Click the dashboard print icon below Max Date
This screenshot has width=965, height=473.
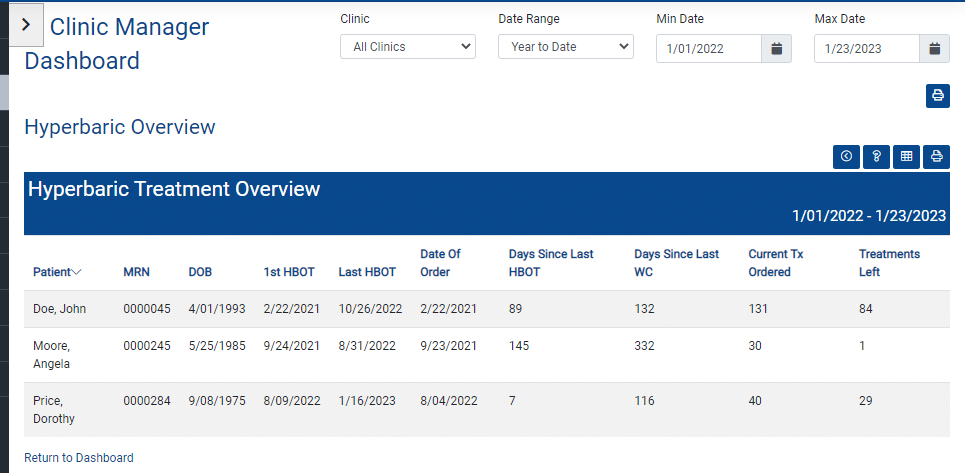tap(938, 96)
